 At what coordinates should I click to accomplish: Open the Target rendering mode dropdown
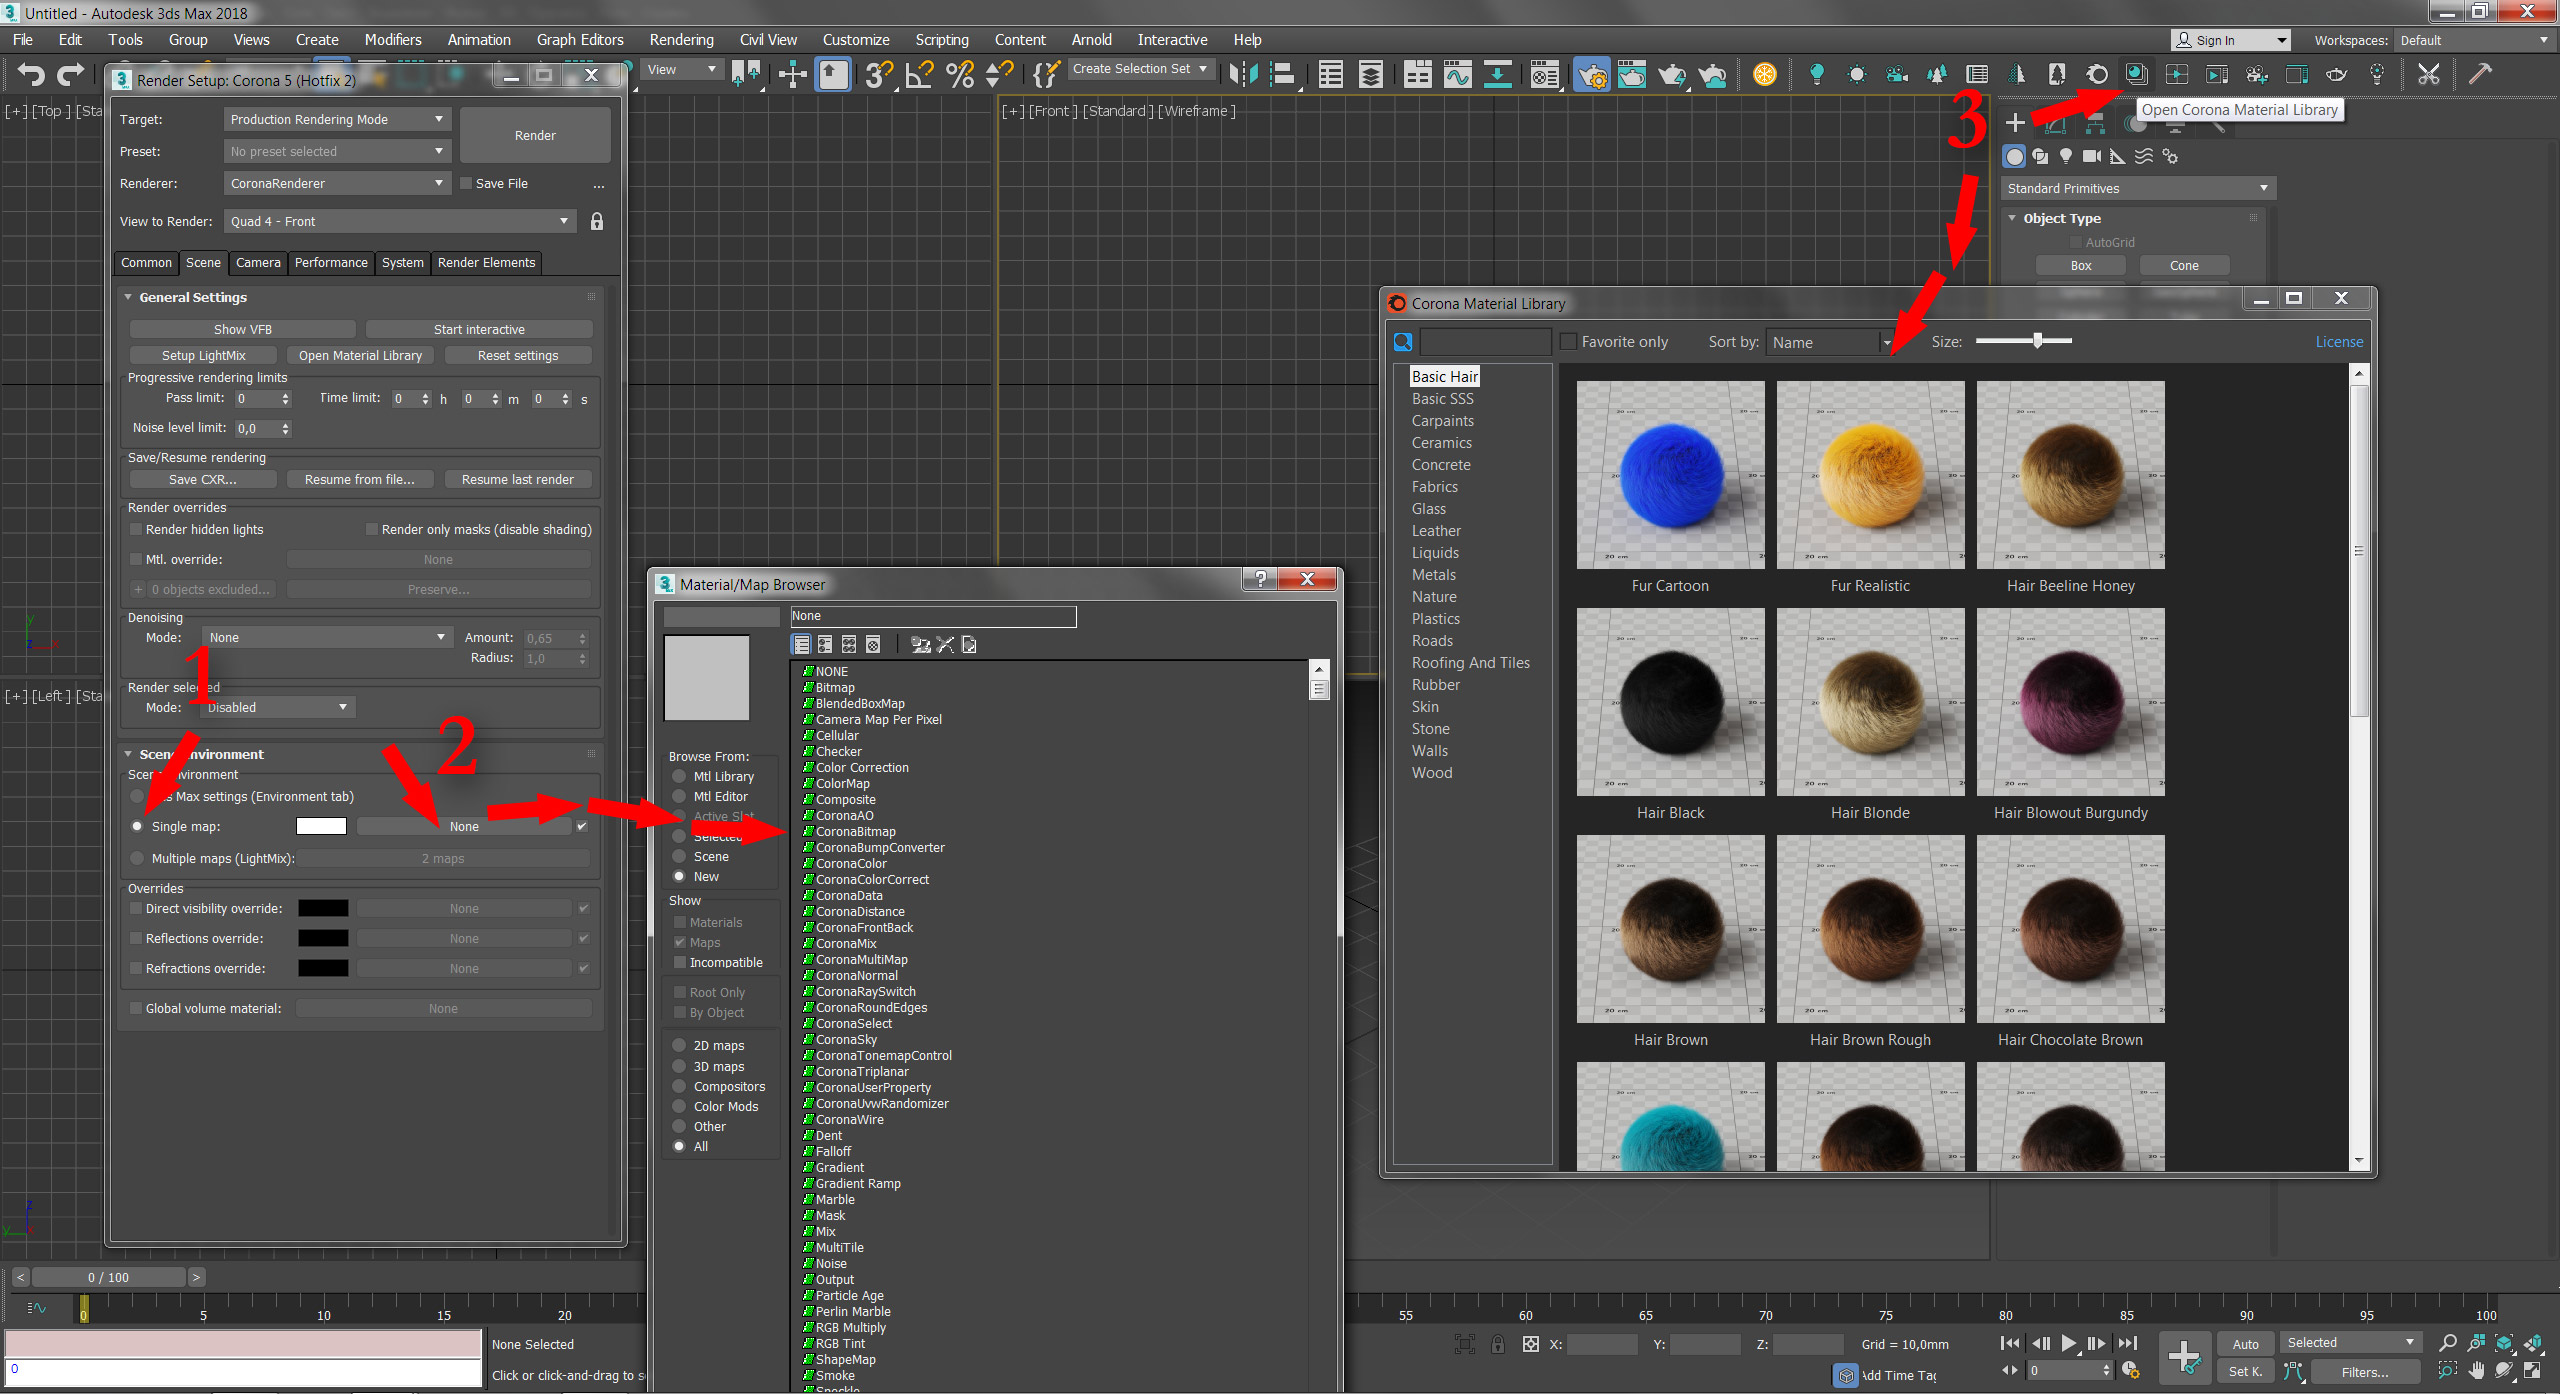337,119
